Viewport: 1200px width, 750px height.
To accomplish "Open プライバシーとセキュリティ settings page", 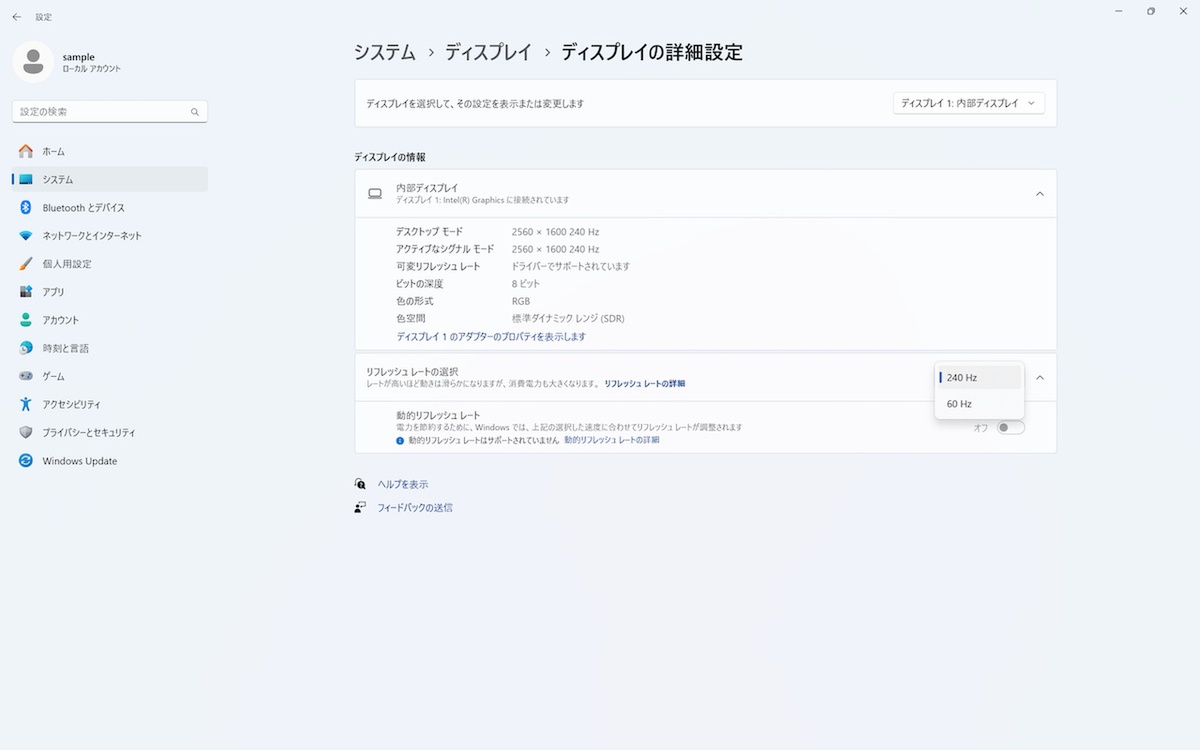I will pos(110,433).
